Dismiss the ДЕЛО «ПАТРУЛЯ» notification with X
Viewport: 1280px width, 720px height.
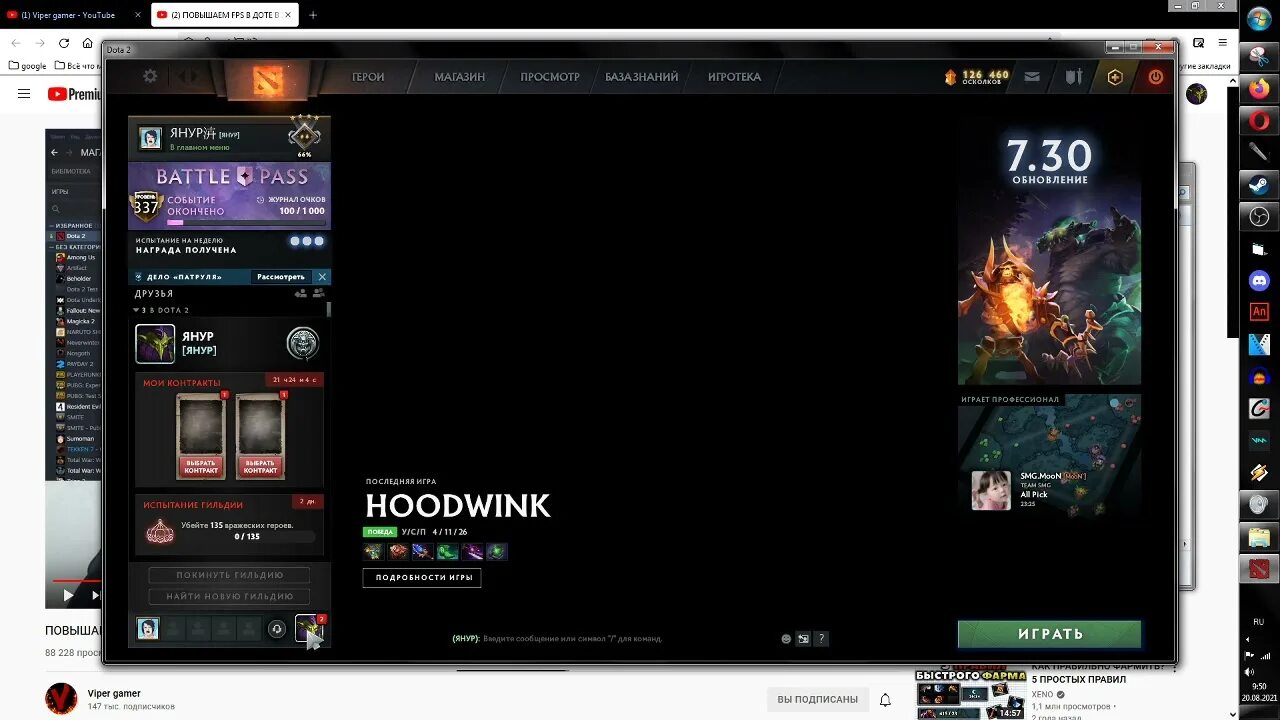click(x=322, y=277)
